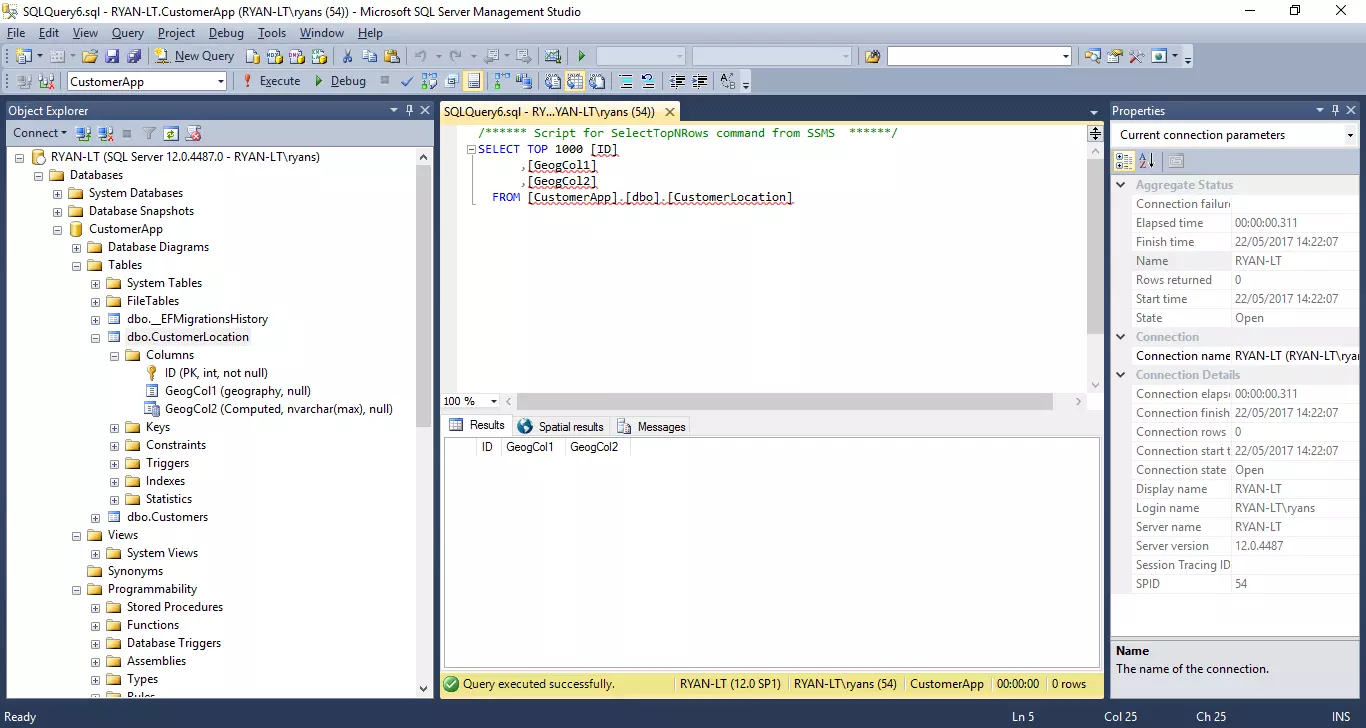Expand the Keys folder in tree
The width and height of the screenshot is (1366, 728).
click(114, 427)
